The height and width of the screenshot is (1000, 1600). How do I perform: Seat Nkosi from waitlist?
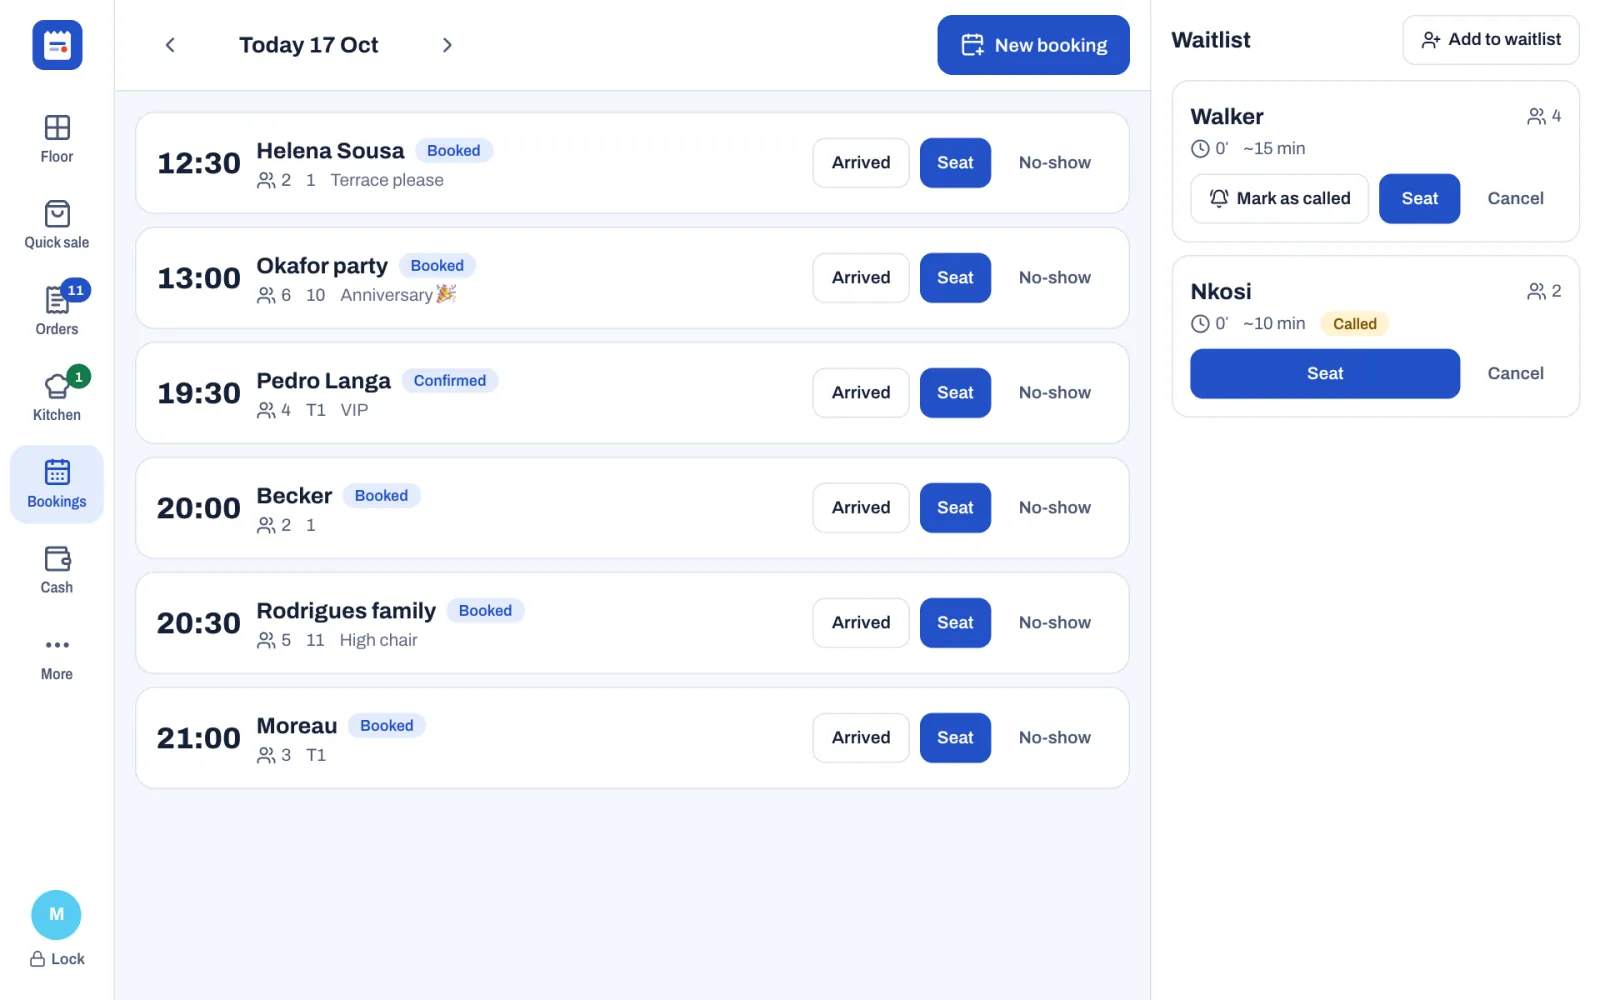1325,374
